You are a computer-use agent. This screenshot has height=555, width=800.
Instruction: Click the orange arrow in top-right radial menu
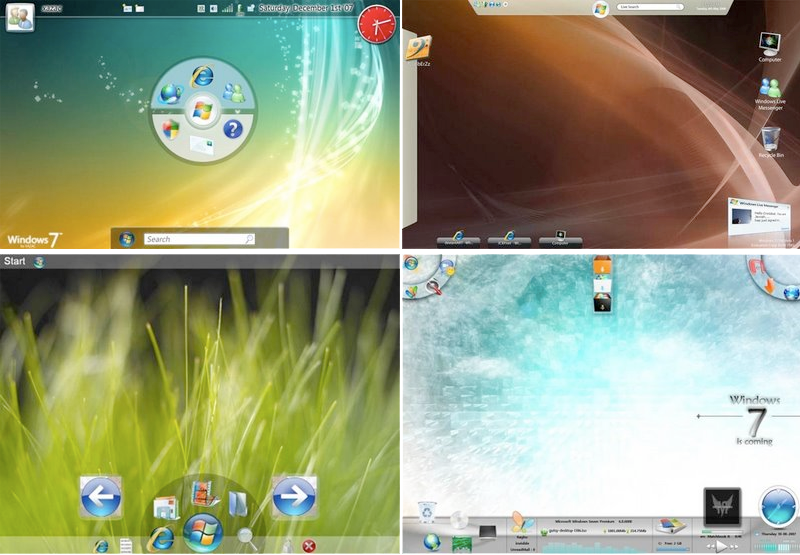[x=770, y=285]
